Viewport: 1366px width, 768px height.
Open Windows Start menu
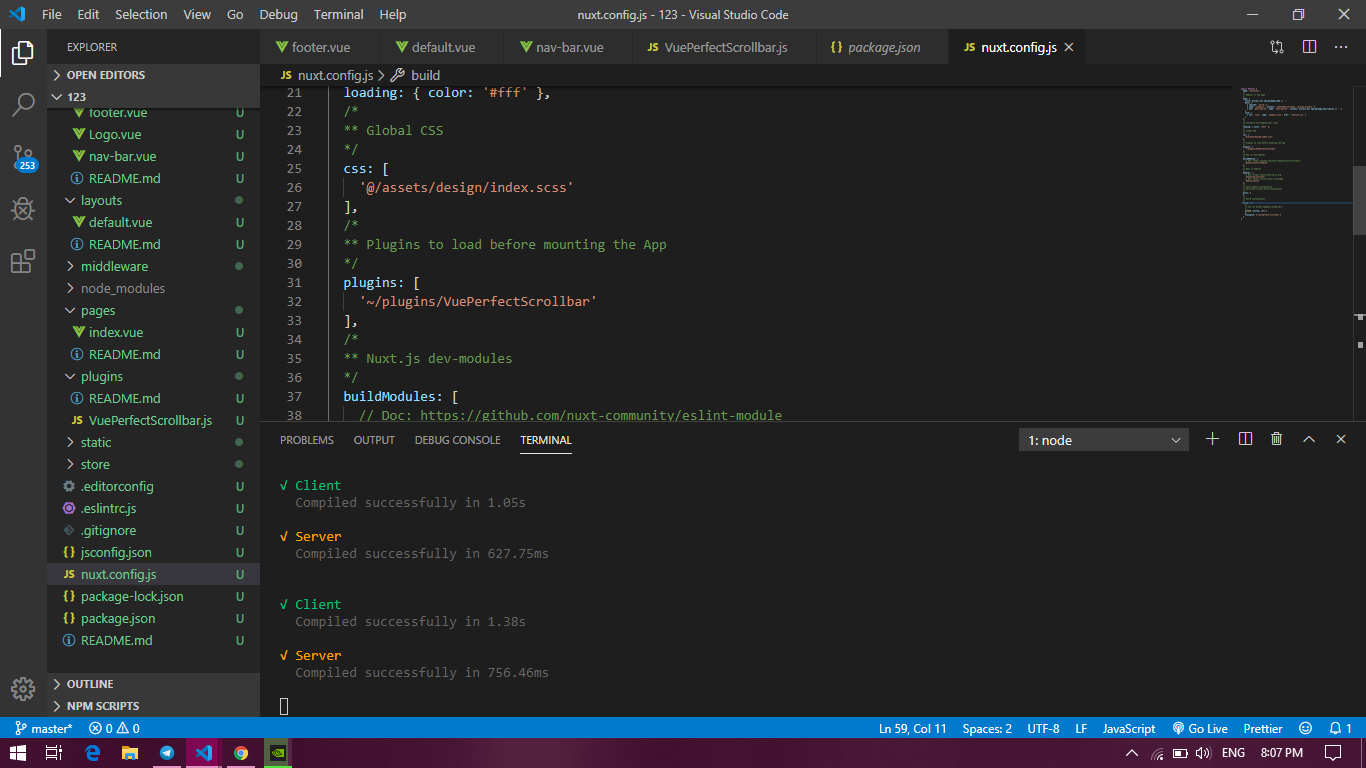18,752
